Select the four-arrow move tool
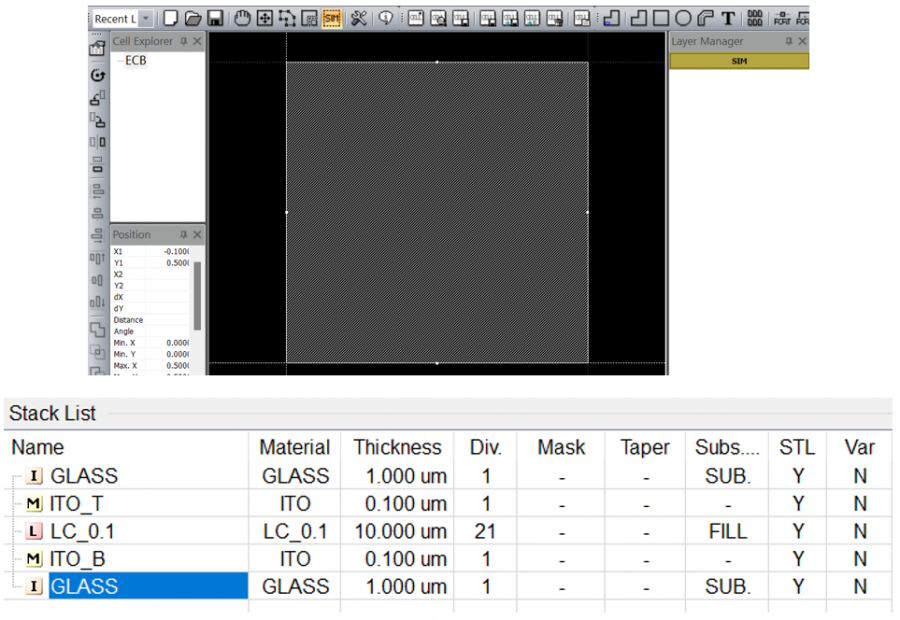This screenshot has height=620, width=900. pos(265,18)
